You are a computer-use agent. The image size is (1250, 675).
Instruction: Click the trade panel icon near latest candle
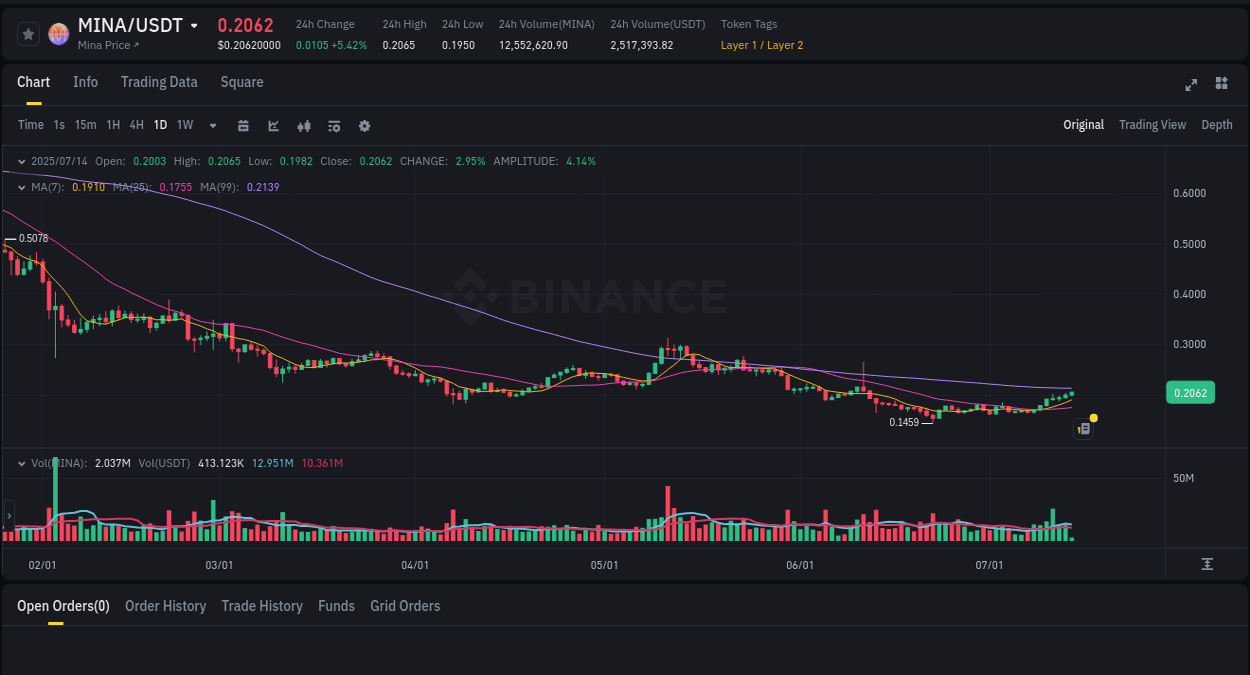point(1083,428)
